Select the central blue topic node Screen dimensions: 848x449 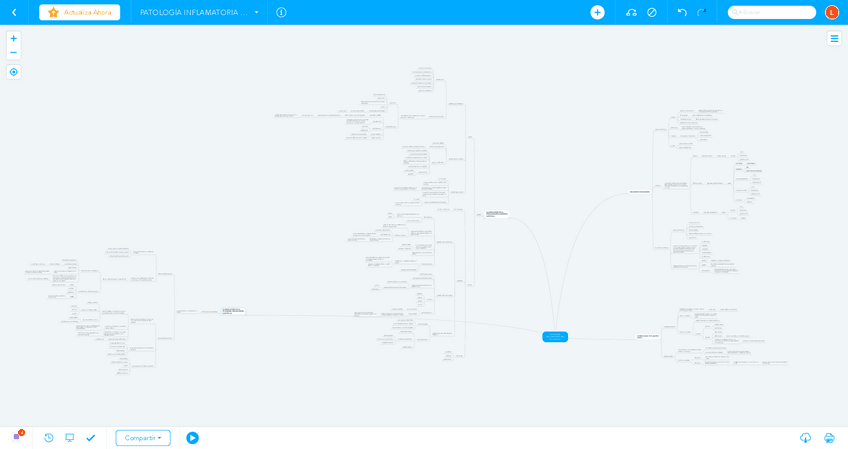point(555,337)
